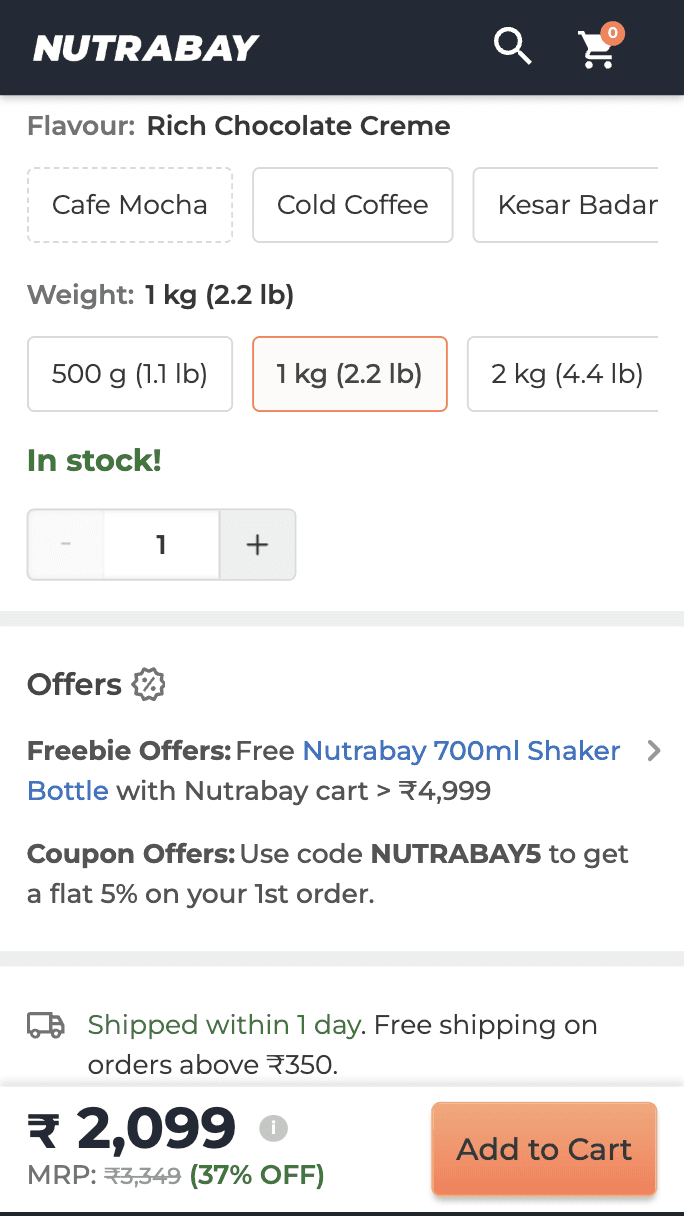
Task: Click the delivery truck icon
Action: (46, 1025)
